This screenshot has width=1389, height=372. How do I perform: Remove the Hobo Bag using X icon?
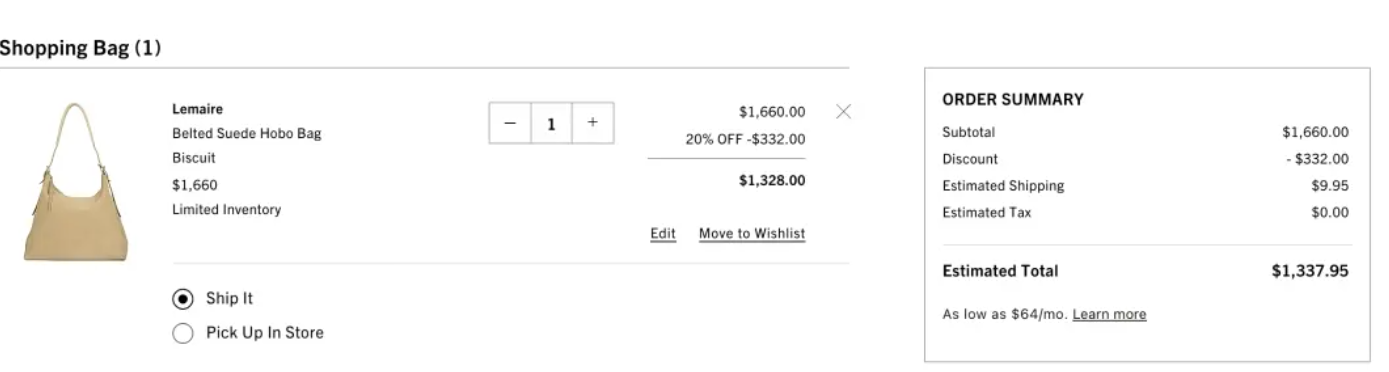coord(843,111)
